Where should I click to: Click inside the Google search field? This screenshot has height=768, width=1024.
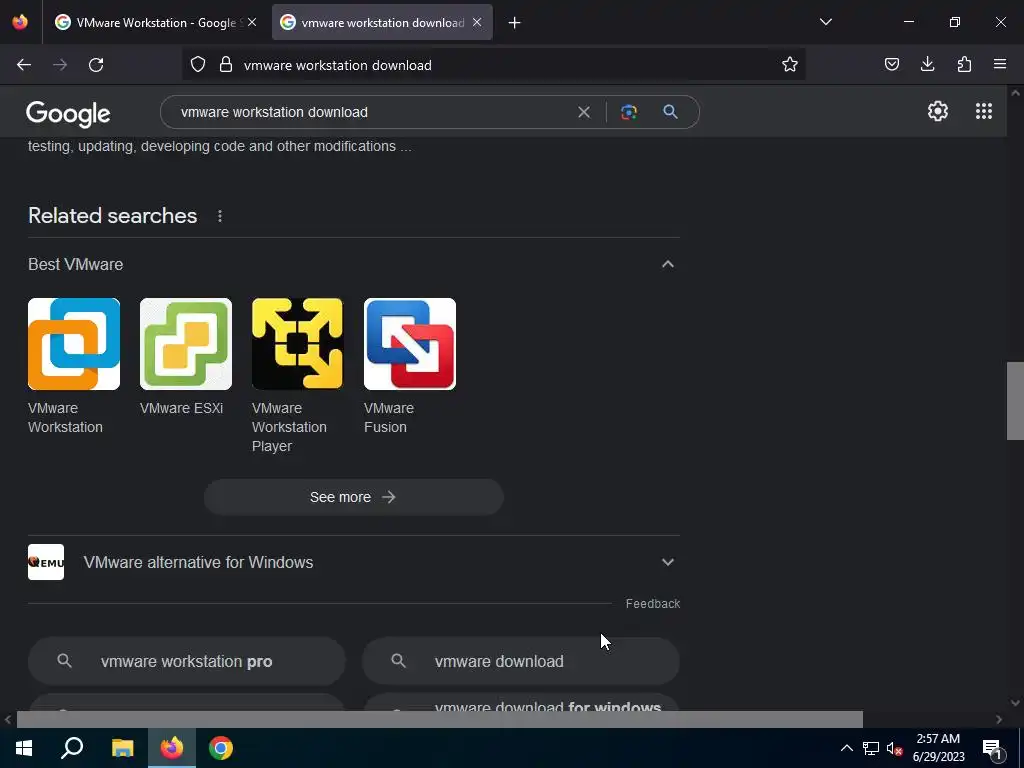[x=372, y=112]
